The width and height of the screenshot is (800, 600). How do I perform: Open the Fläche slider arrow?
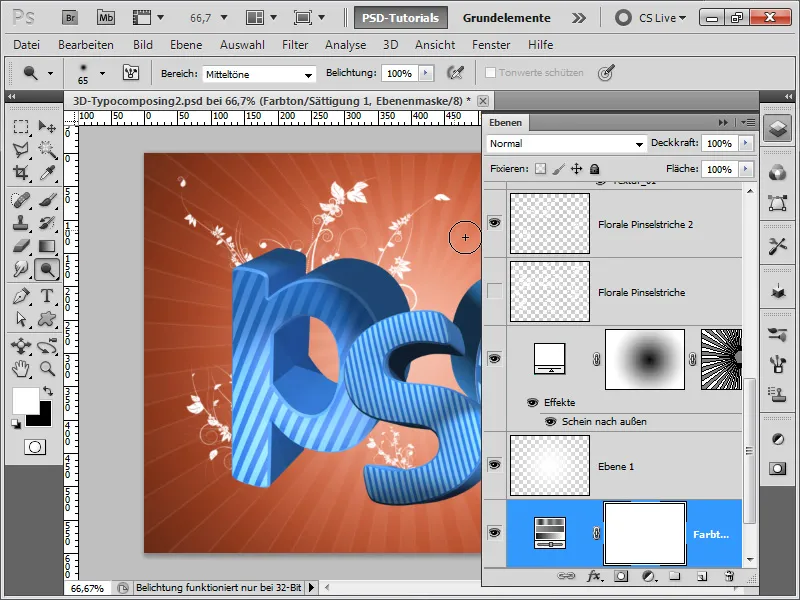(746, 169)
